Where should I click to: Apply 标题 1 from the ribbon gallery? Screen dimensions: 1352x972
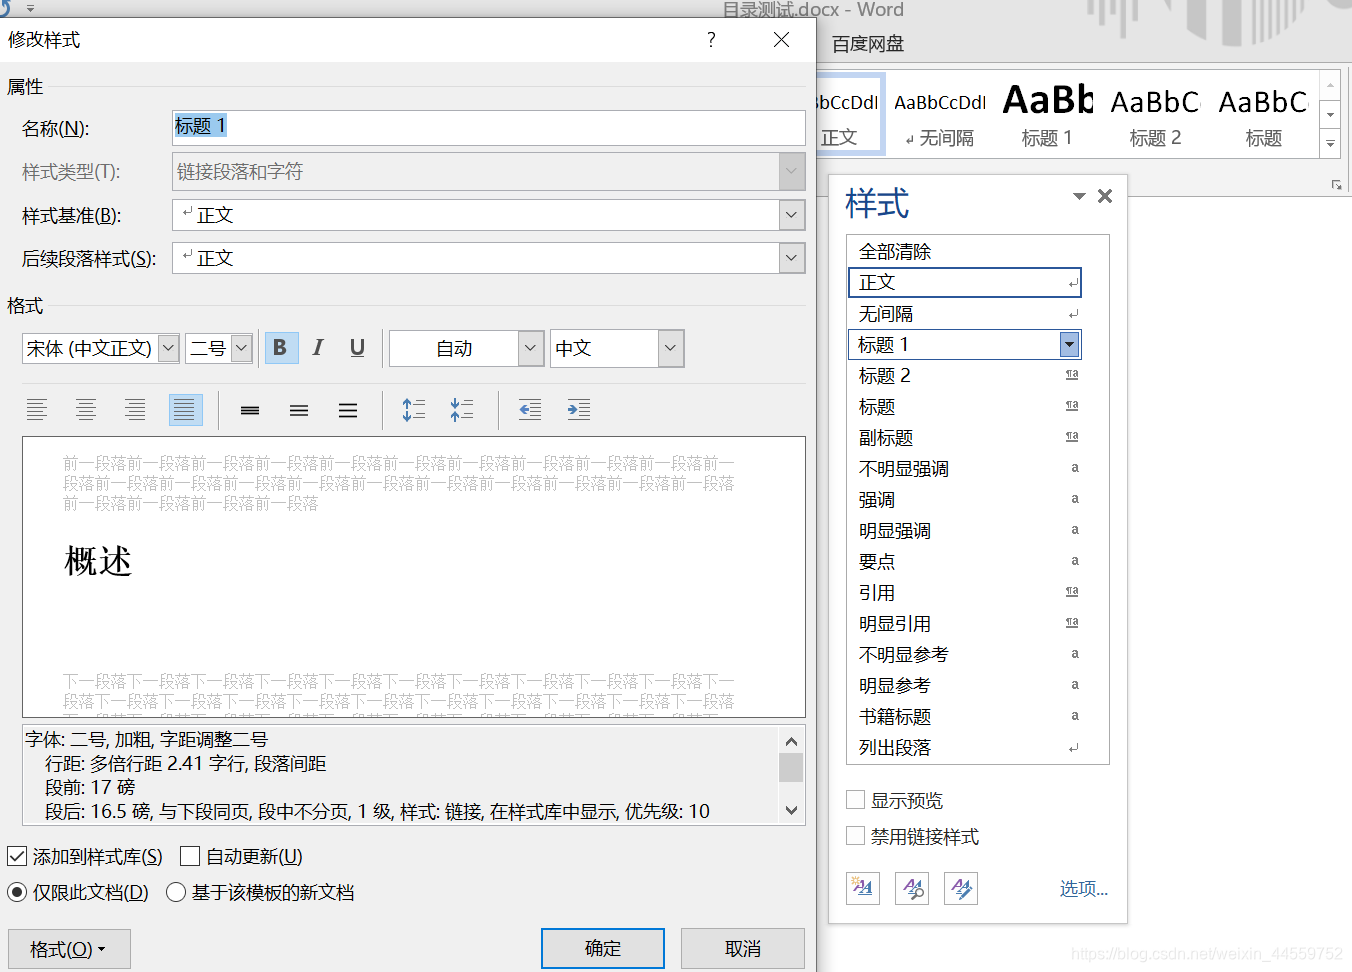pyautogui.click(x=1047, y=114)
